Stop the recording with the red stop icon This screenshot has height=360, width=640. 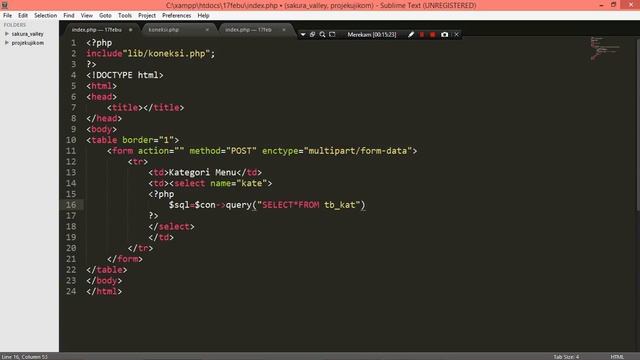(x=433, y=35)
